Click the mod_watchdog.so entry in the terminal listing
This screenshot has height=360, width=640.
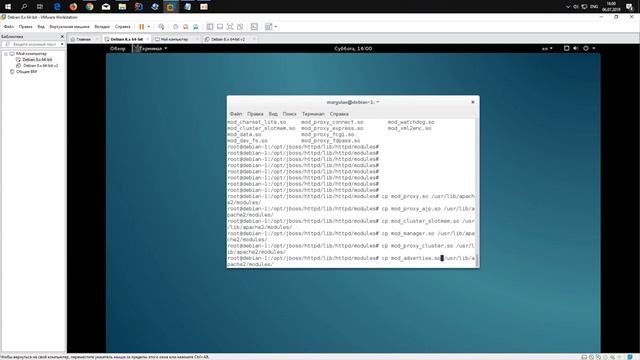411,122
